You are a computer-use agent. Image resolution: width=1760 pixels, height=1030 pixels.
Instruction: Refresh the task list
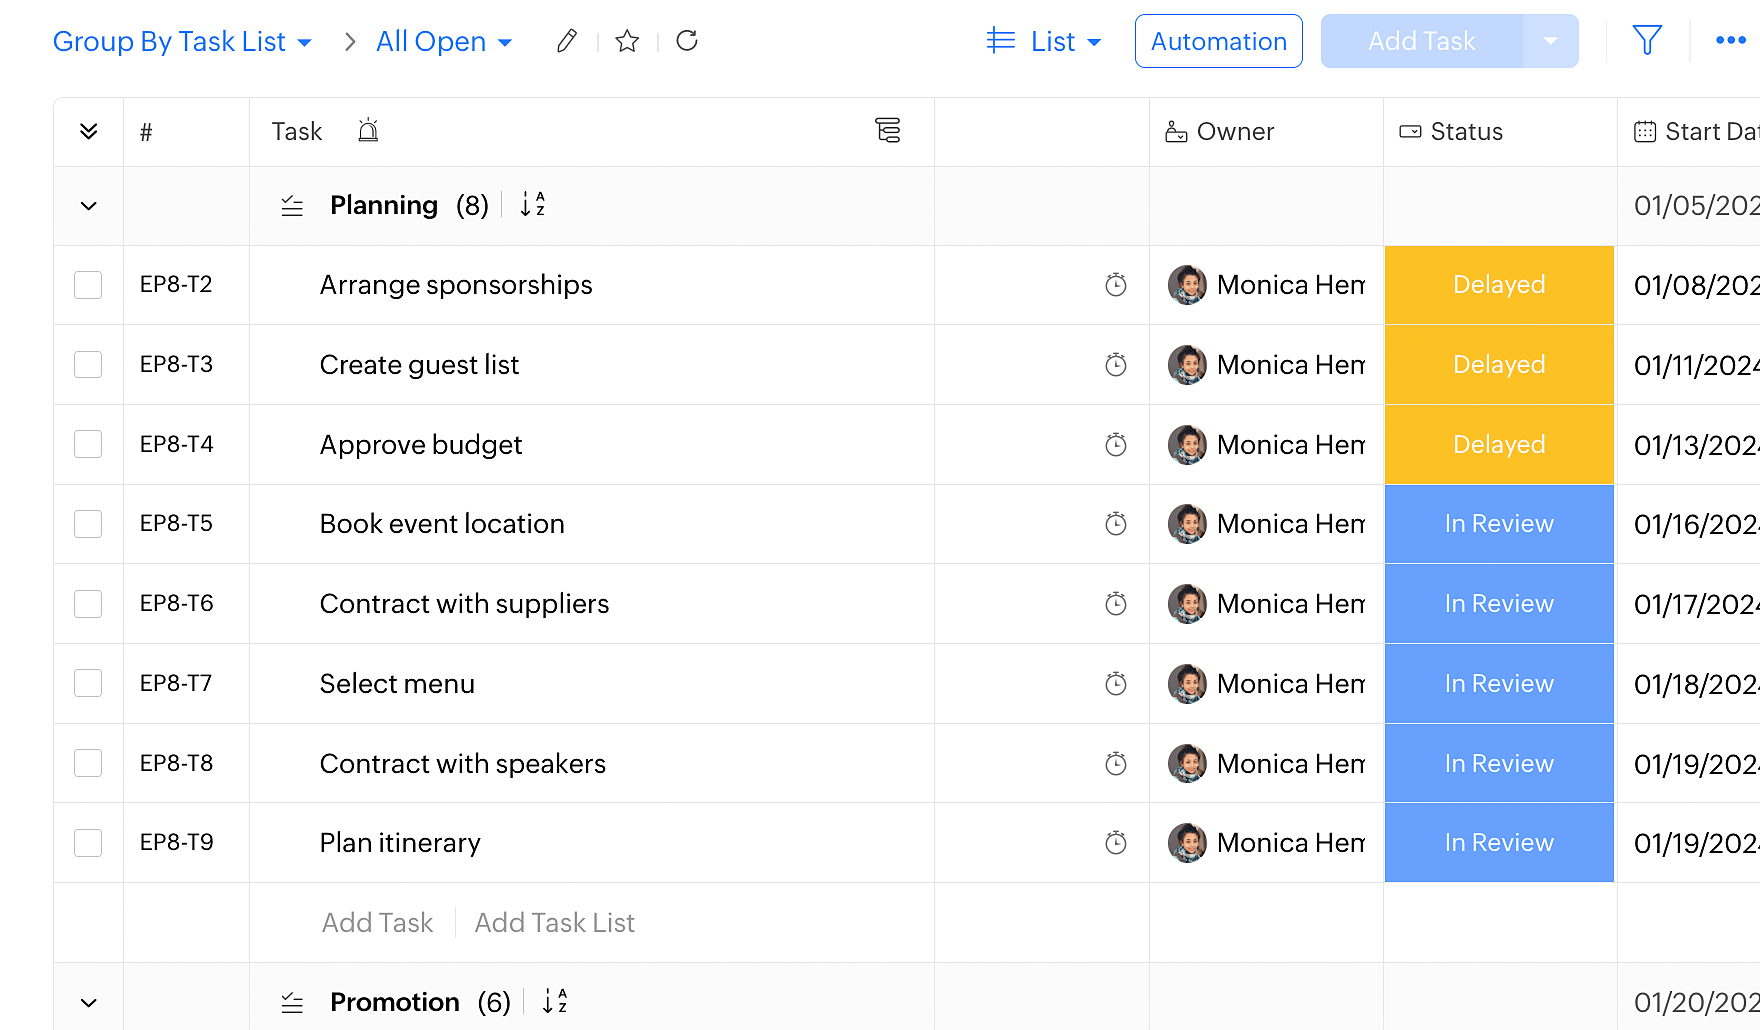point(687,41)
